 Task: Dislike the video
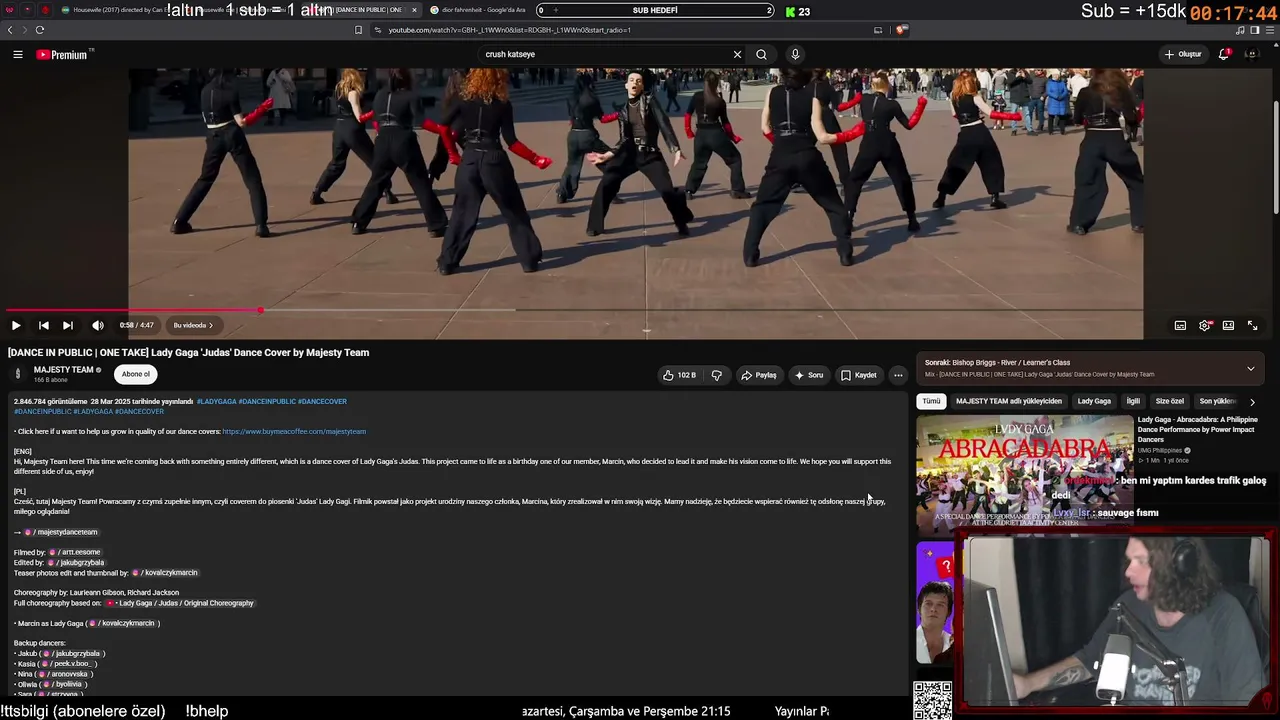[x=717, y=375]
